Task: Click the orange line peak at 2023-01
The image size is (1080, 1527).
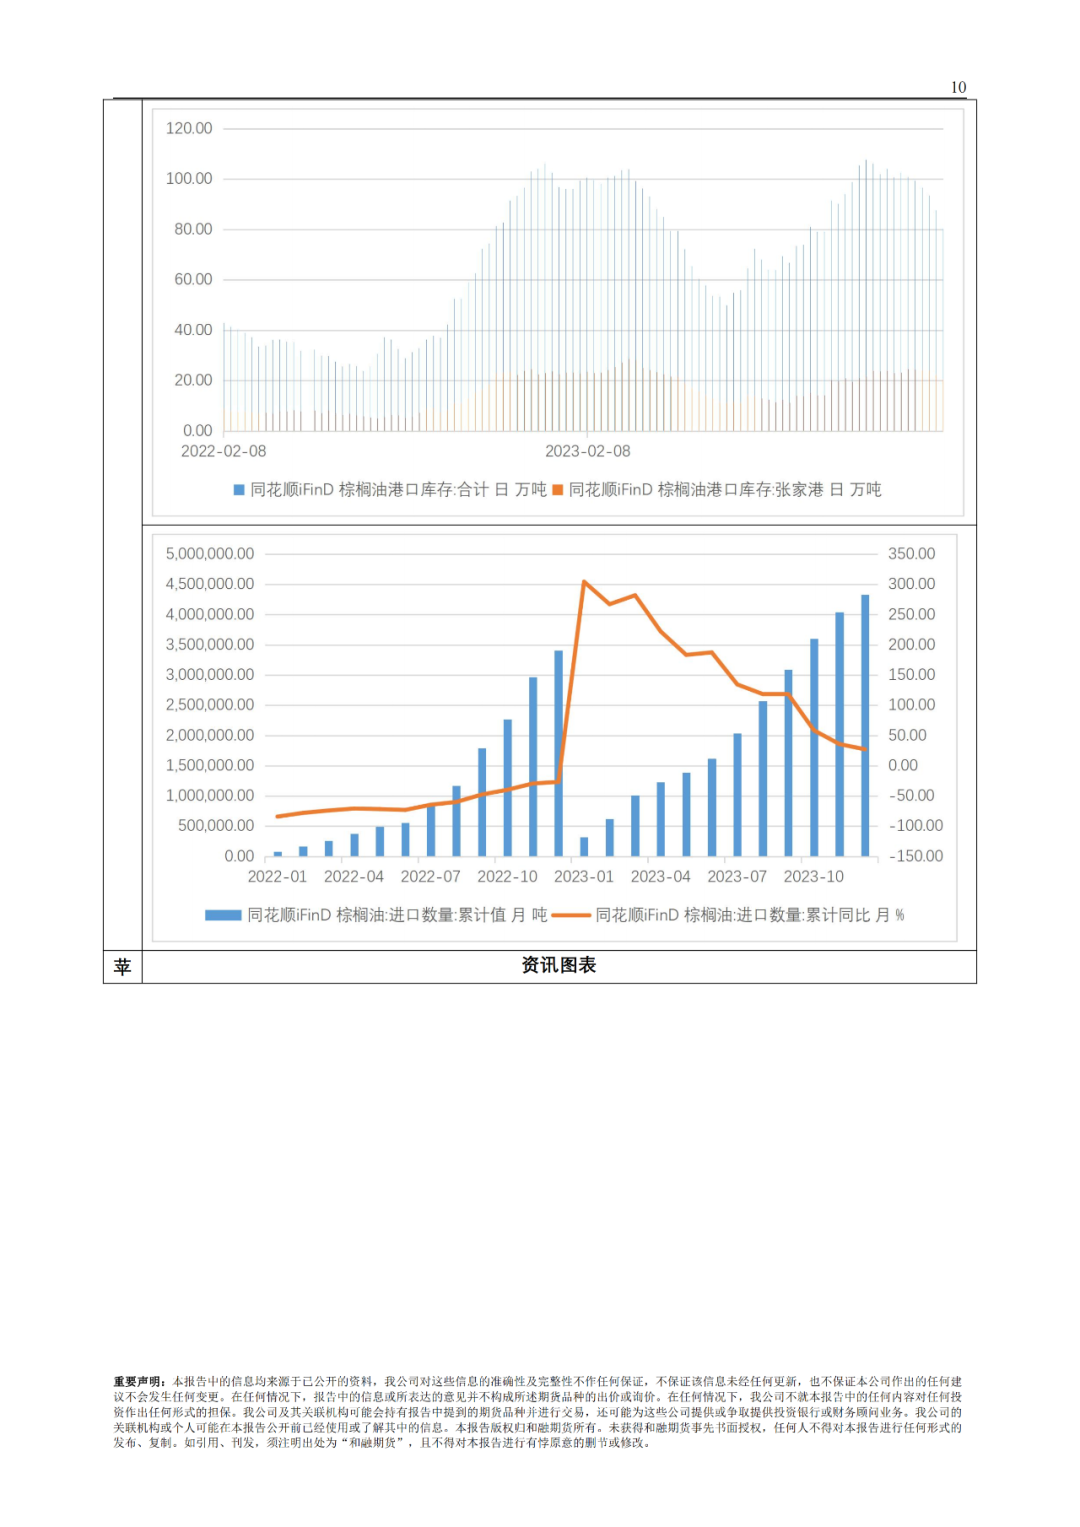Action: coord(584,581)
